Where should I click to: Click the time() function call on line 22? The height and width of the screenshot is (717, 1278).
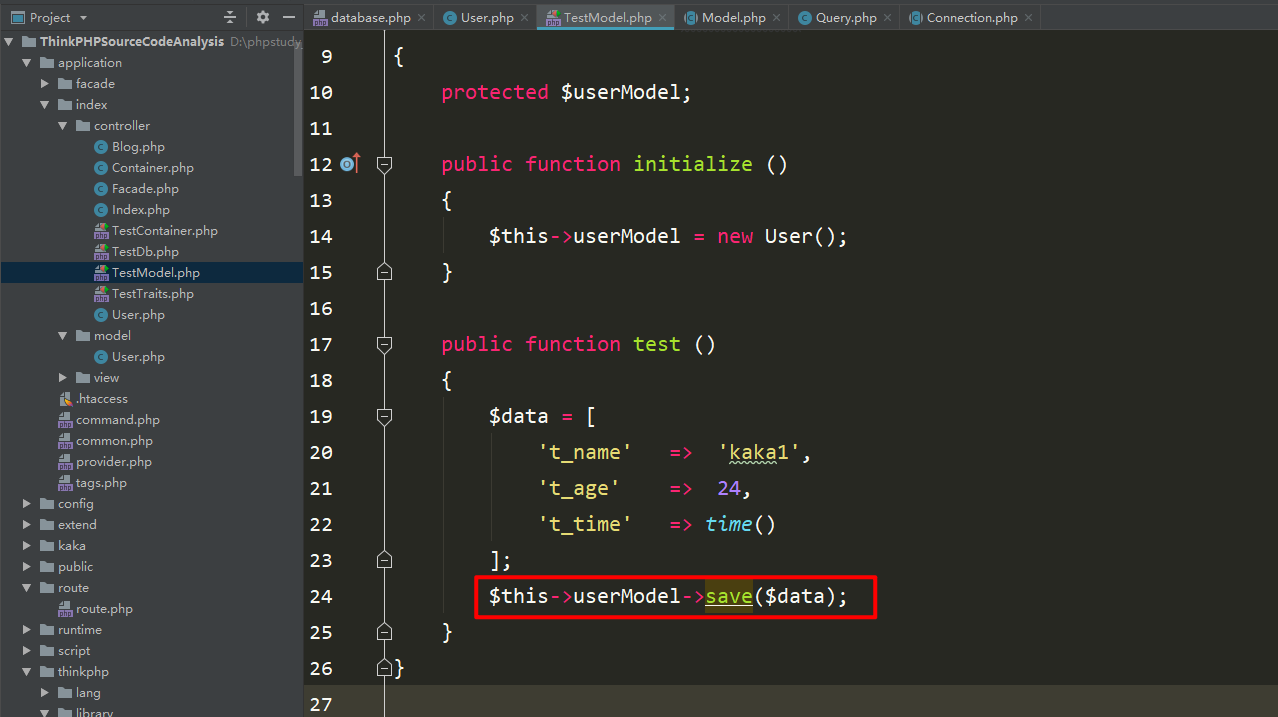740,524
